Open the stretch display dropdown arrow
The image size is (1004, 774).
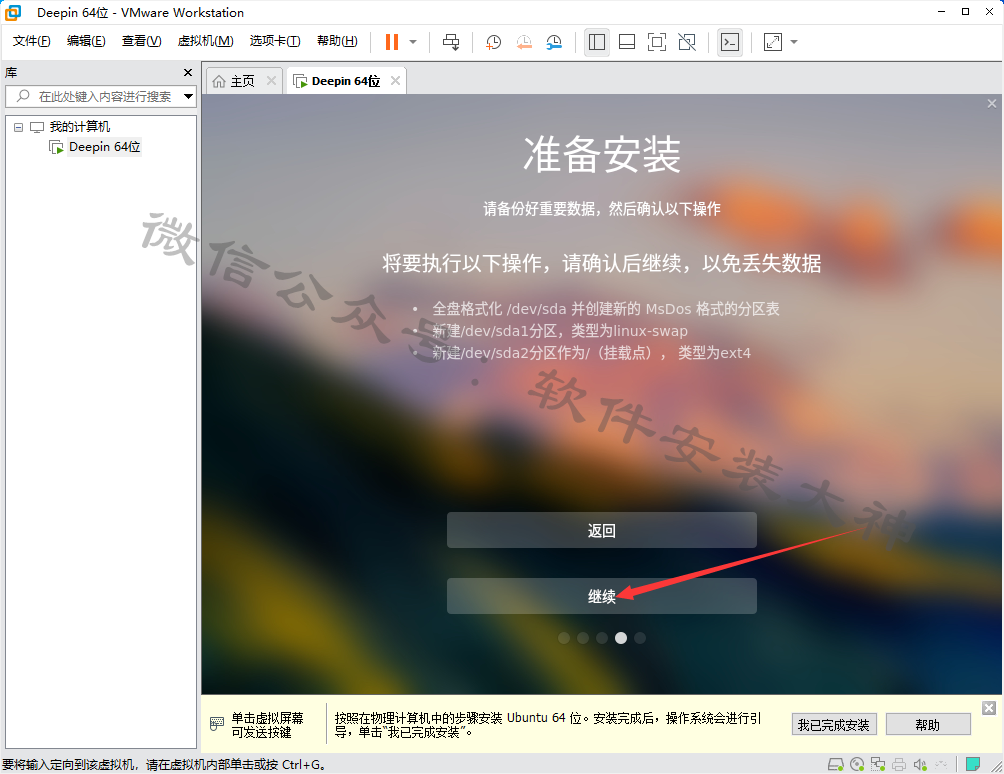coord(794,42)
